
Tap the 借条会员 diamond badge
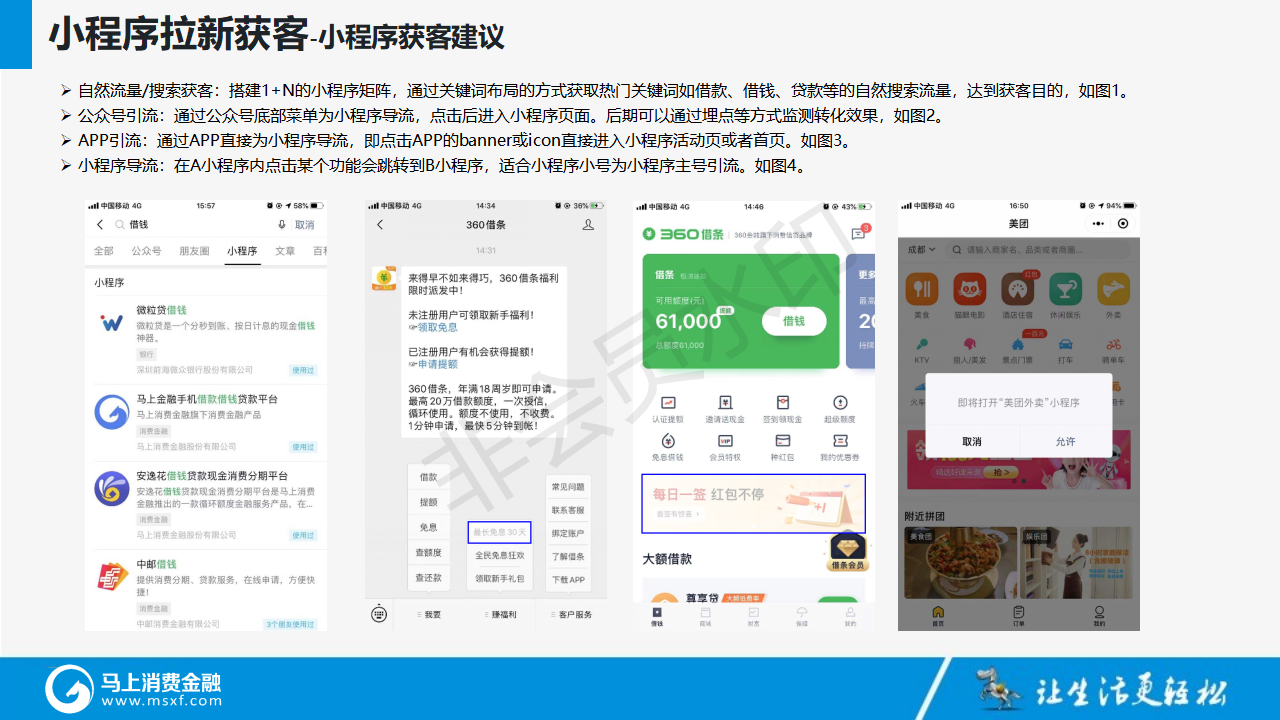847,552
